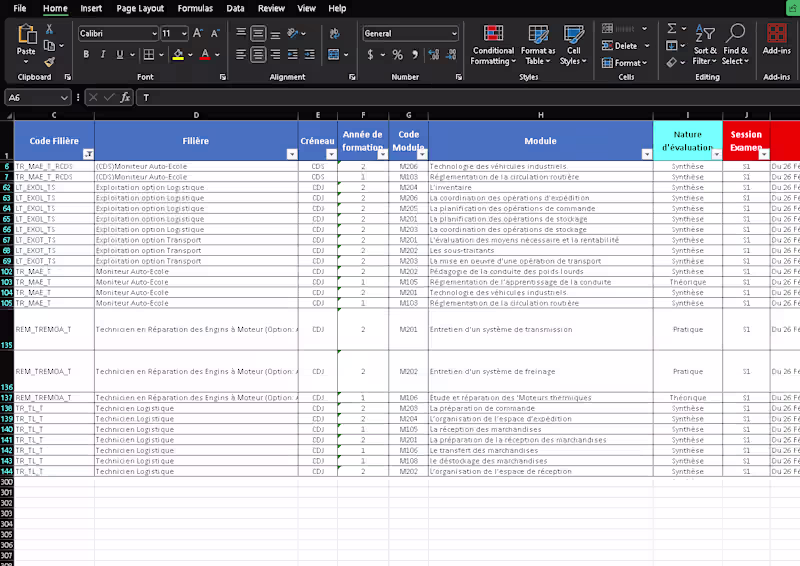Switch to the Formulas ribbon tab
This screenshot has height=566, width=800.
click(195, 8)
